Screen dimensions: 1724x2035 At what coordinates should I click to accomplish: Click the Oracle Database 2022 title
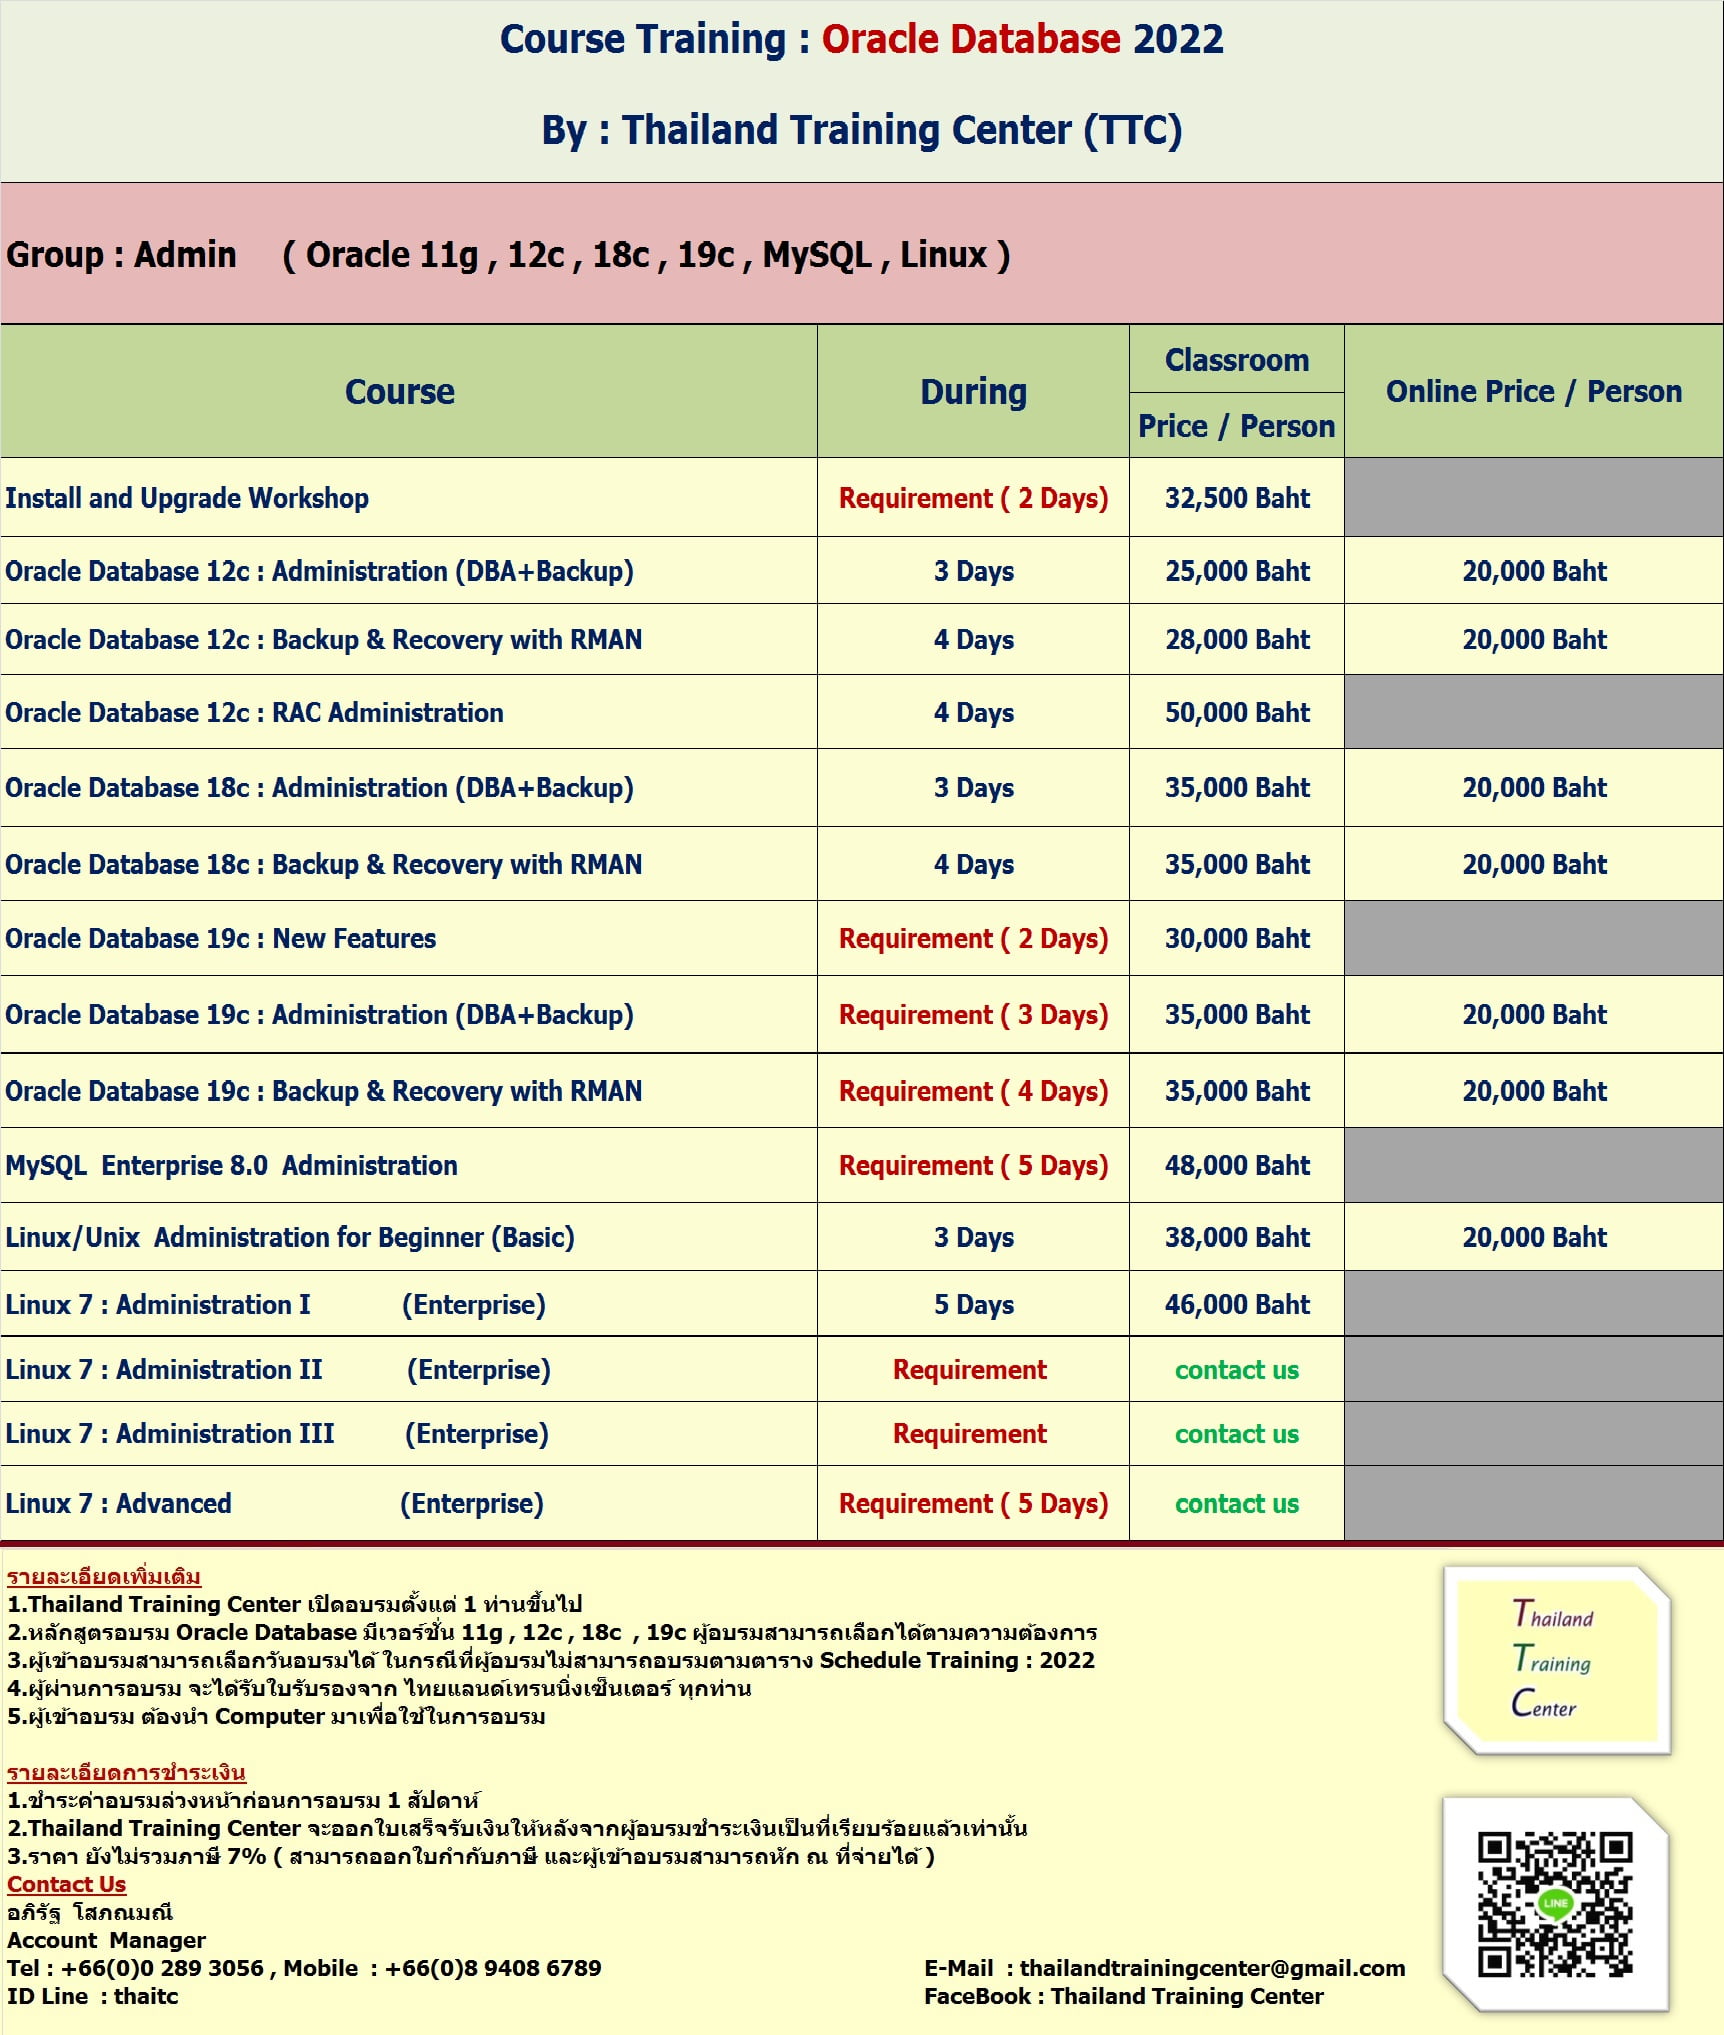(1022, 39)
